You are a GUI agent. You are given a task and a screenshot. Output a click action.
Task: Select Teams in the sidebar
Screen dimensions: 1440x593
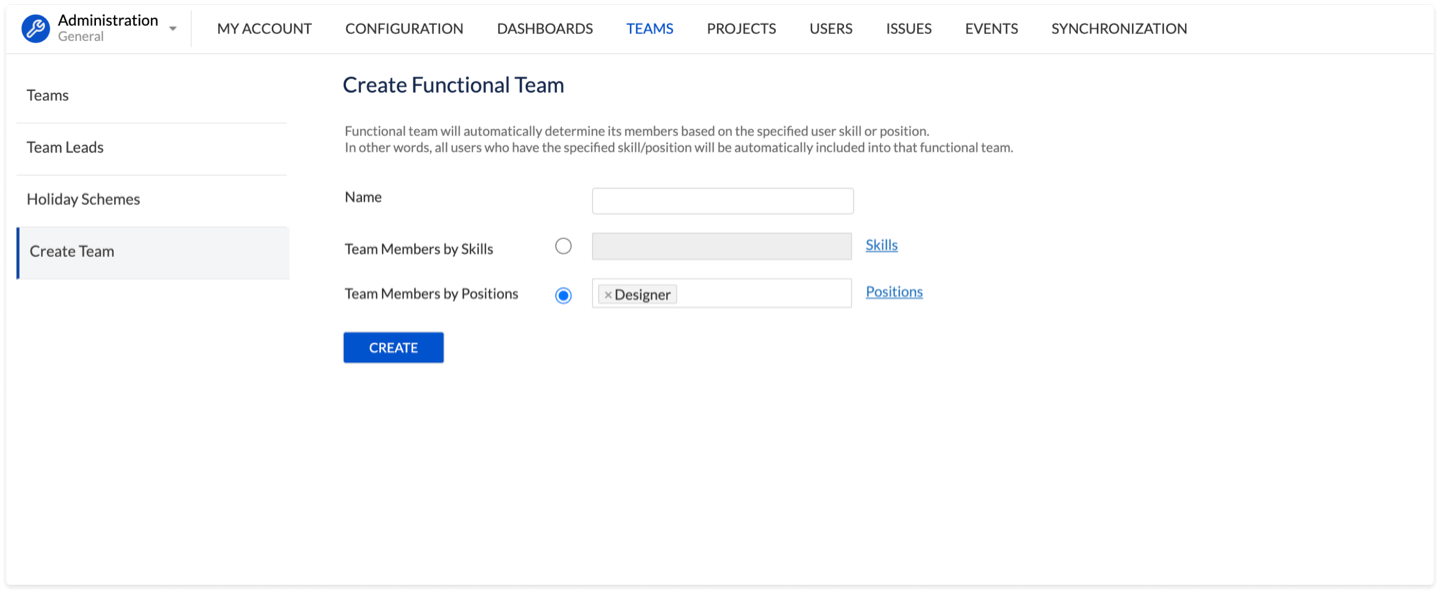point(48,96)
